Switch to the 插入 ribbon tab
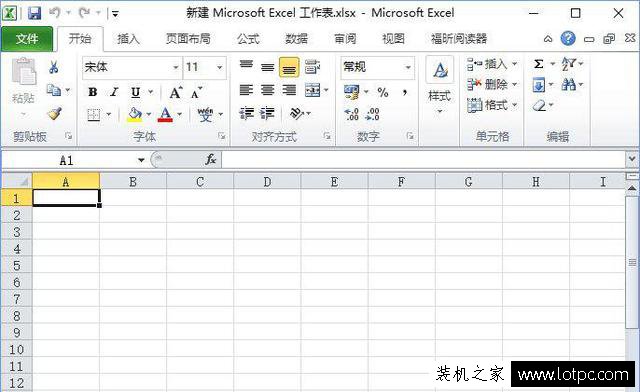640x392 pixels. 129,39
